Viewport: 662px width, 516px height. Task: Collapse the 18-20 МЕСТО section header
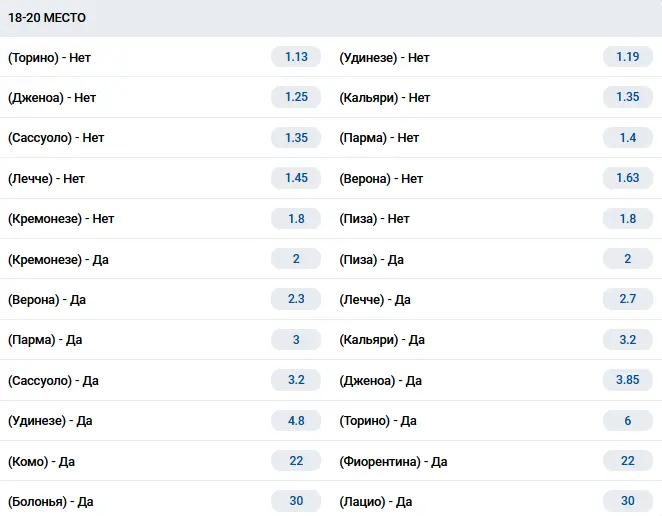pyautogui.click(x=331, y=18)
